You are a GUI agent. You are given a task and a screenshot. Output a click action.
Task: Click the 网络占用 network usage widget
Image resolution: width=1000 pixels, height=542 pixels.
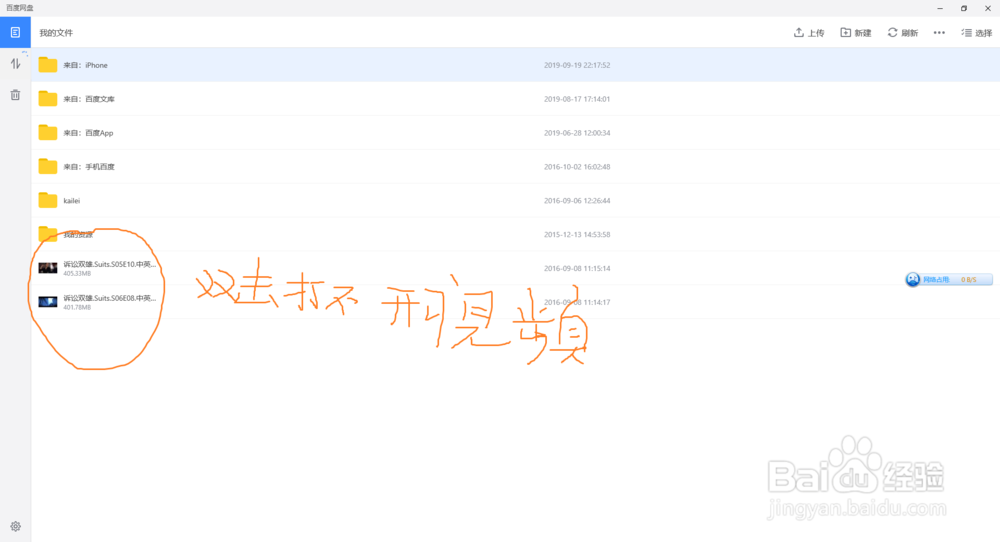coord(949,279)
